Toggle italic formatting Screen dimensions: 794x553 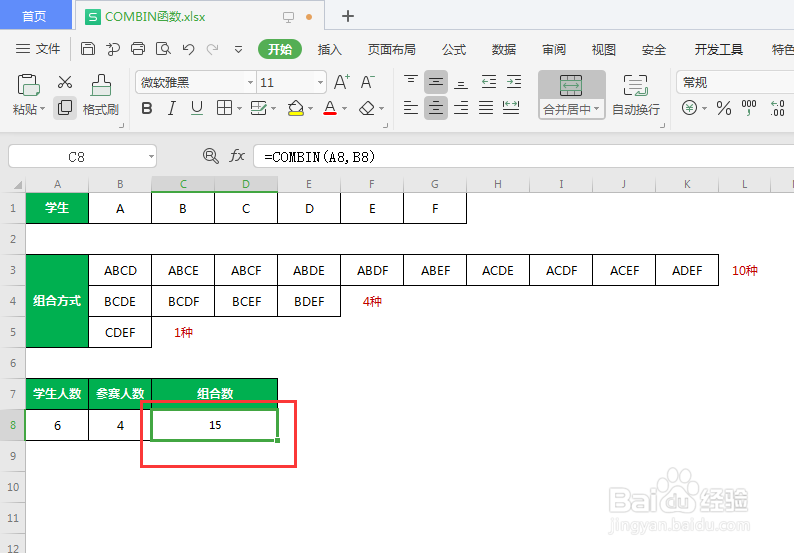tap(172, 108)
